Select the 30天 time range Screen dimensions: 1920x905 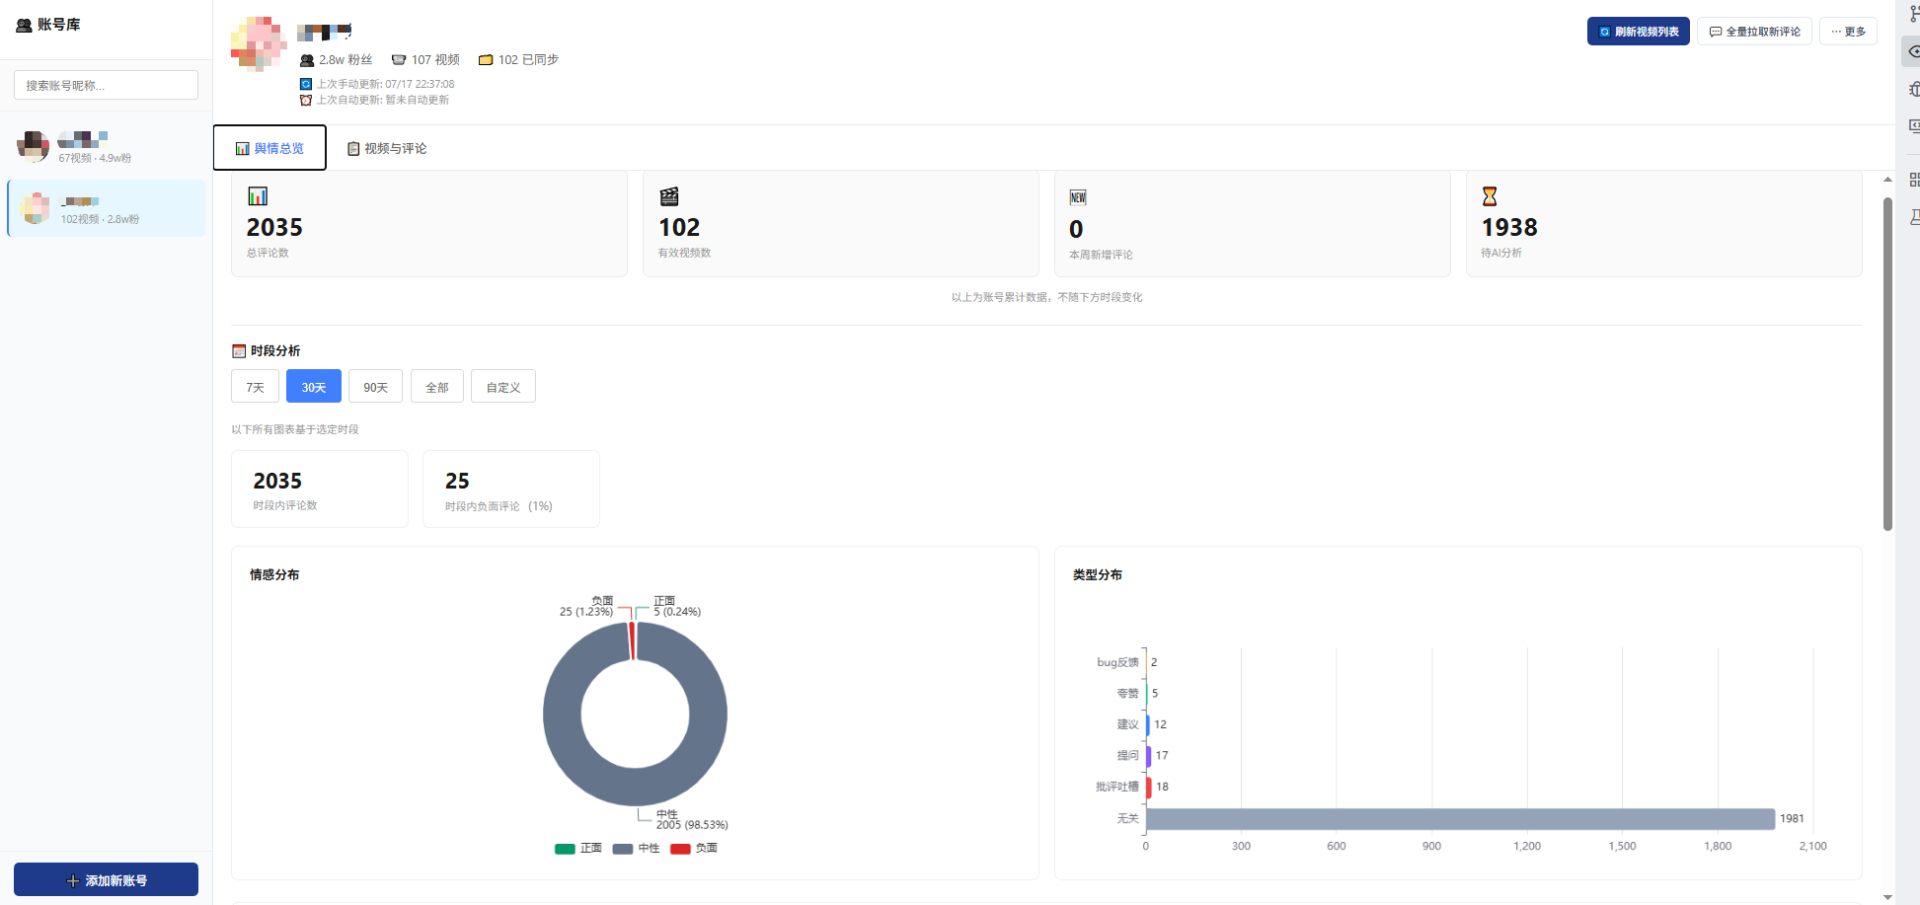coord(314,387)
